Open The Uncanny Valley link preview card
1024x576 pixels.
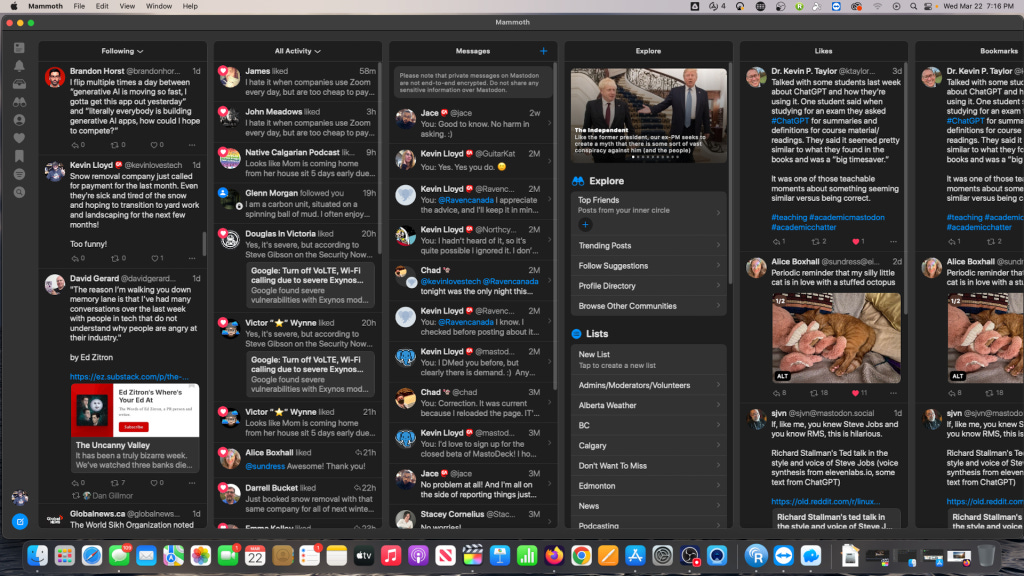(135, 427)
